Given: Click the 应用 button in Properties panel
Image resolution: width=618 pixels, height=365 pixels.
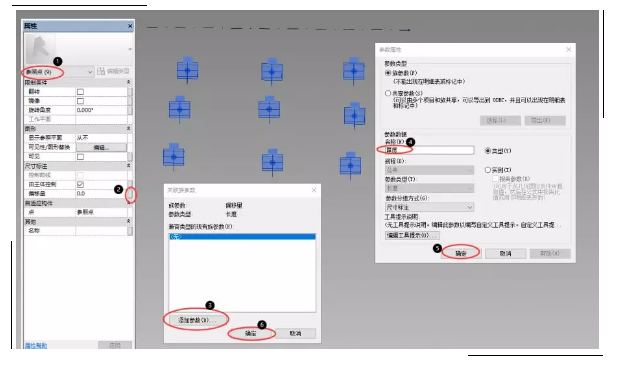Looking at the screenshot, I should point(115,345).
